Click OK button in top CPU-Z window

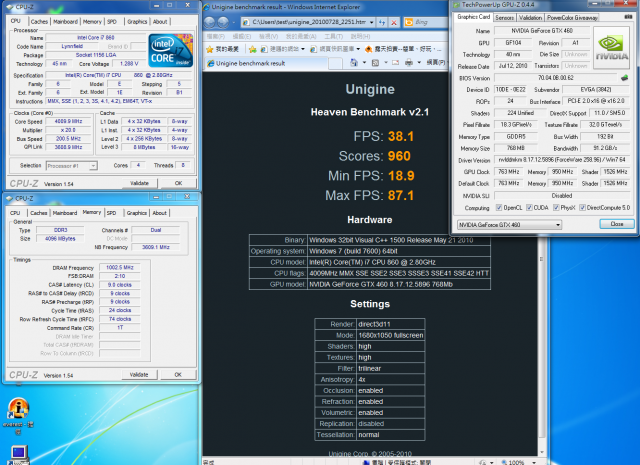[178, 183]
